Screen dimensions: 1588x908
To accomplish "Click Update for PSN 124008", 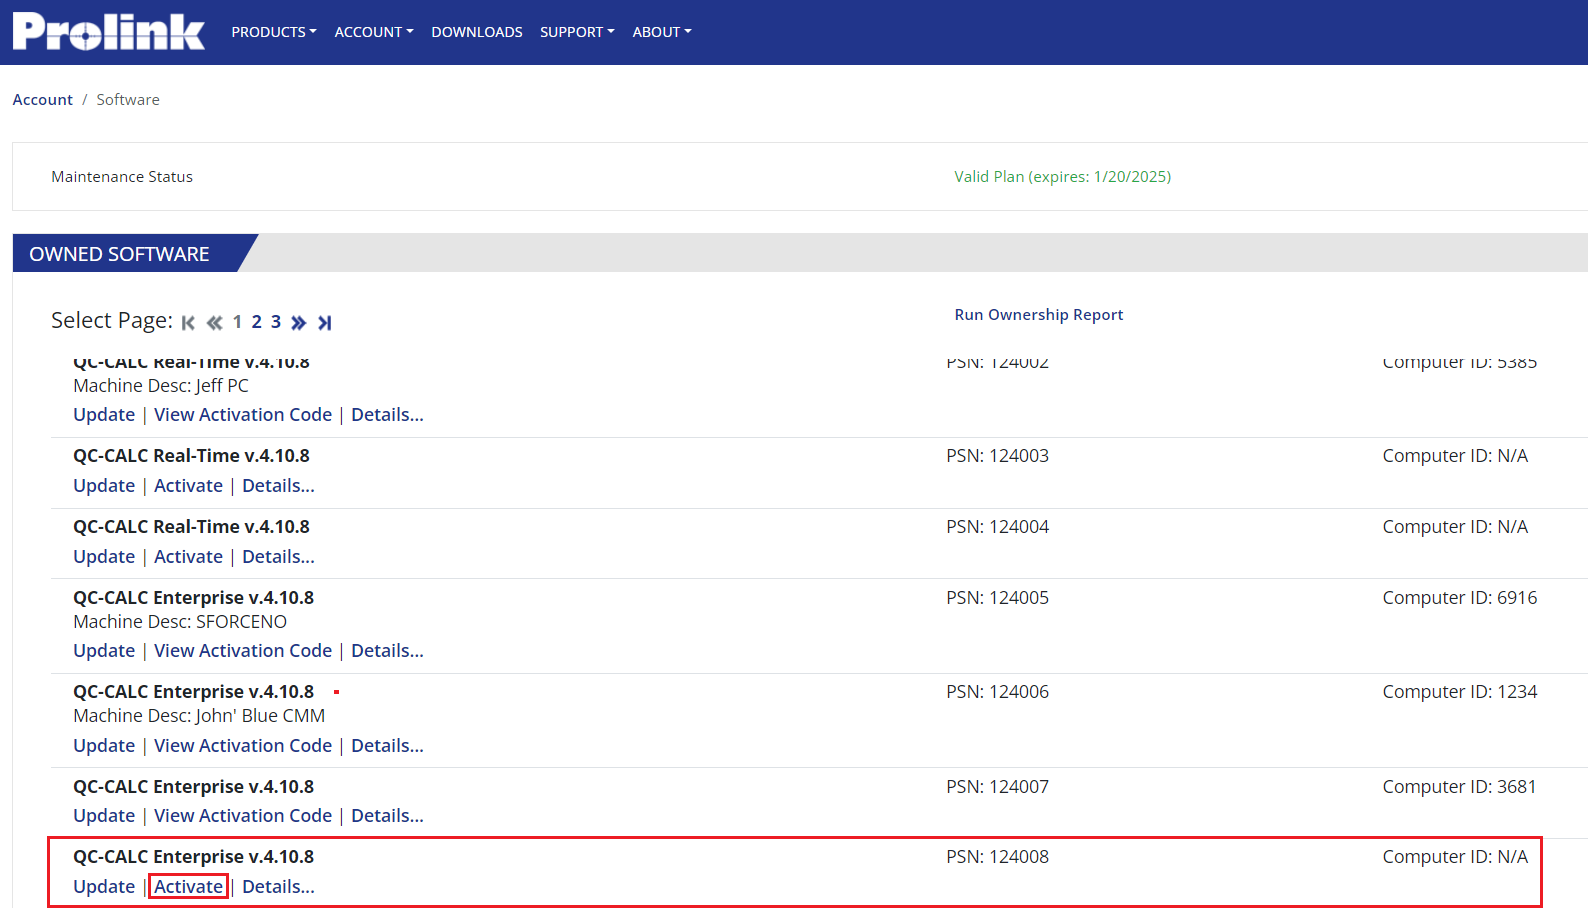I will pyautogui.click(x=104, y=886).
